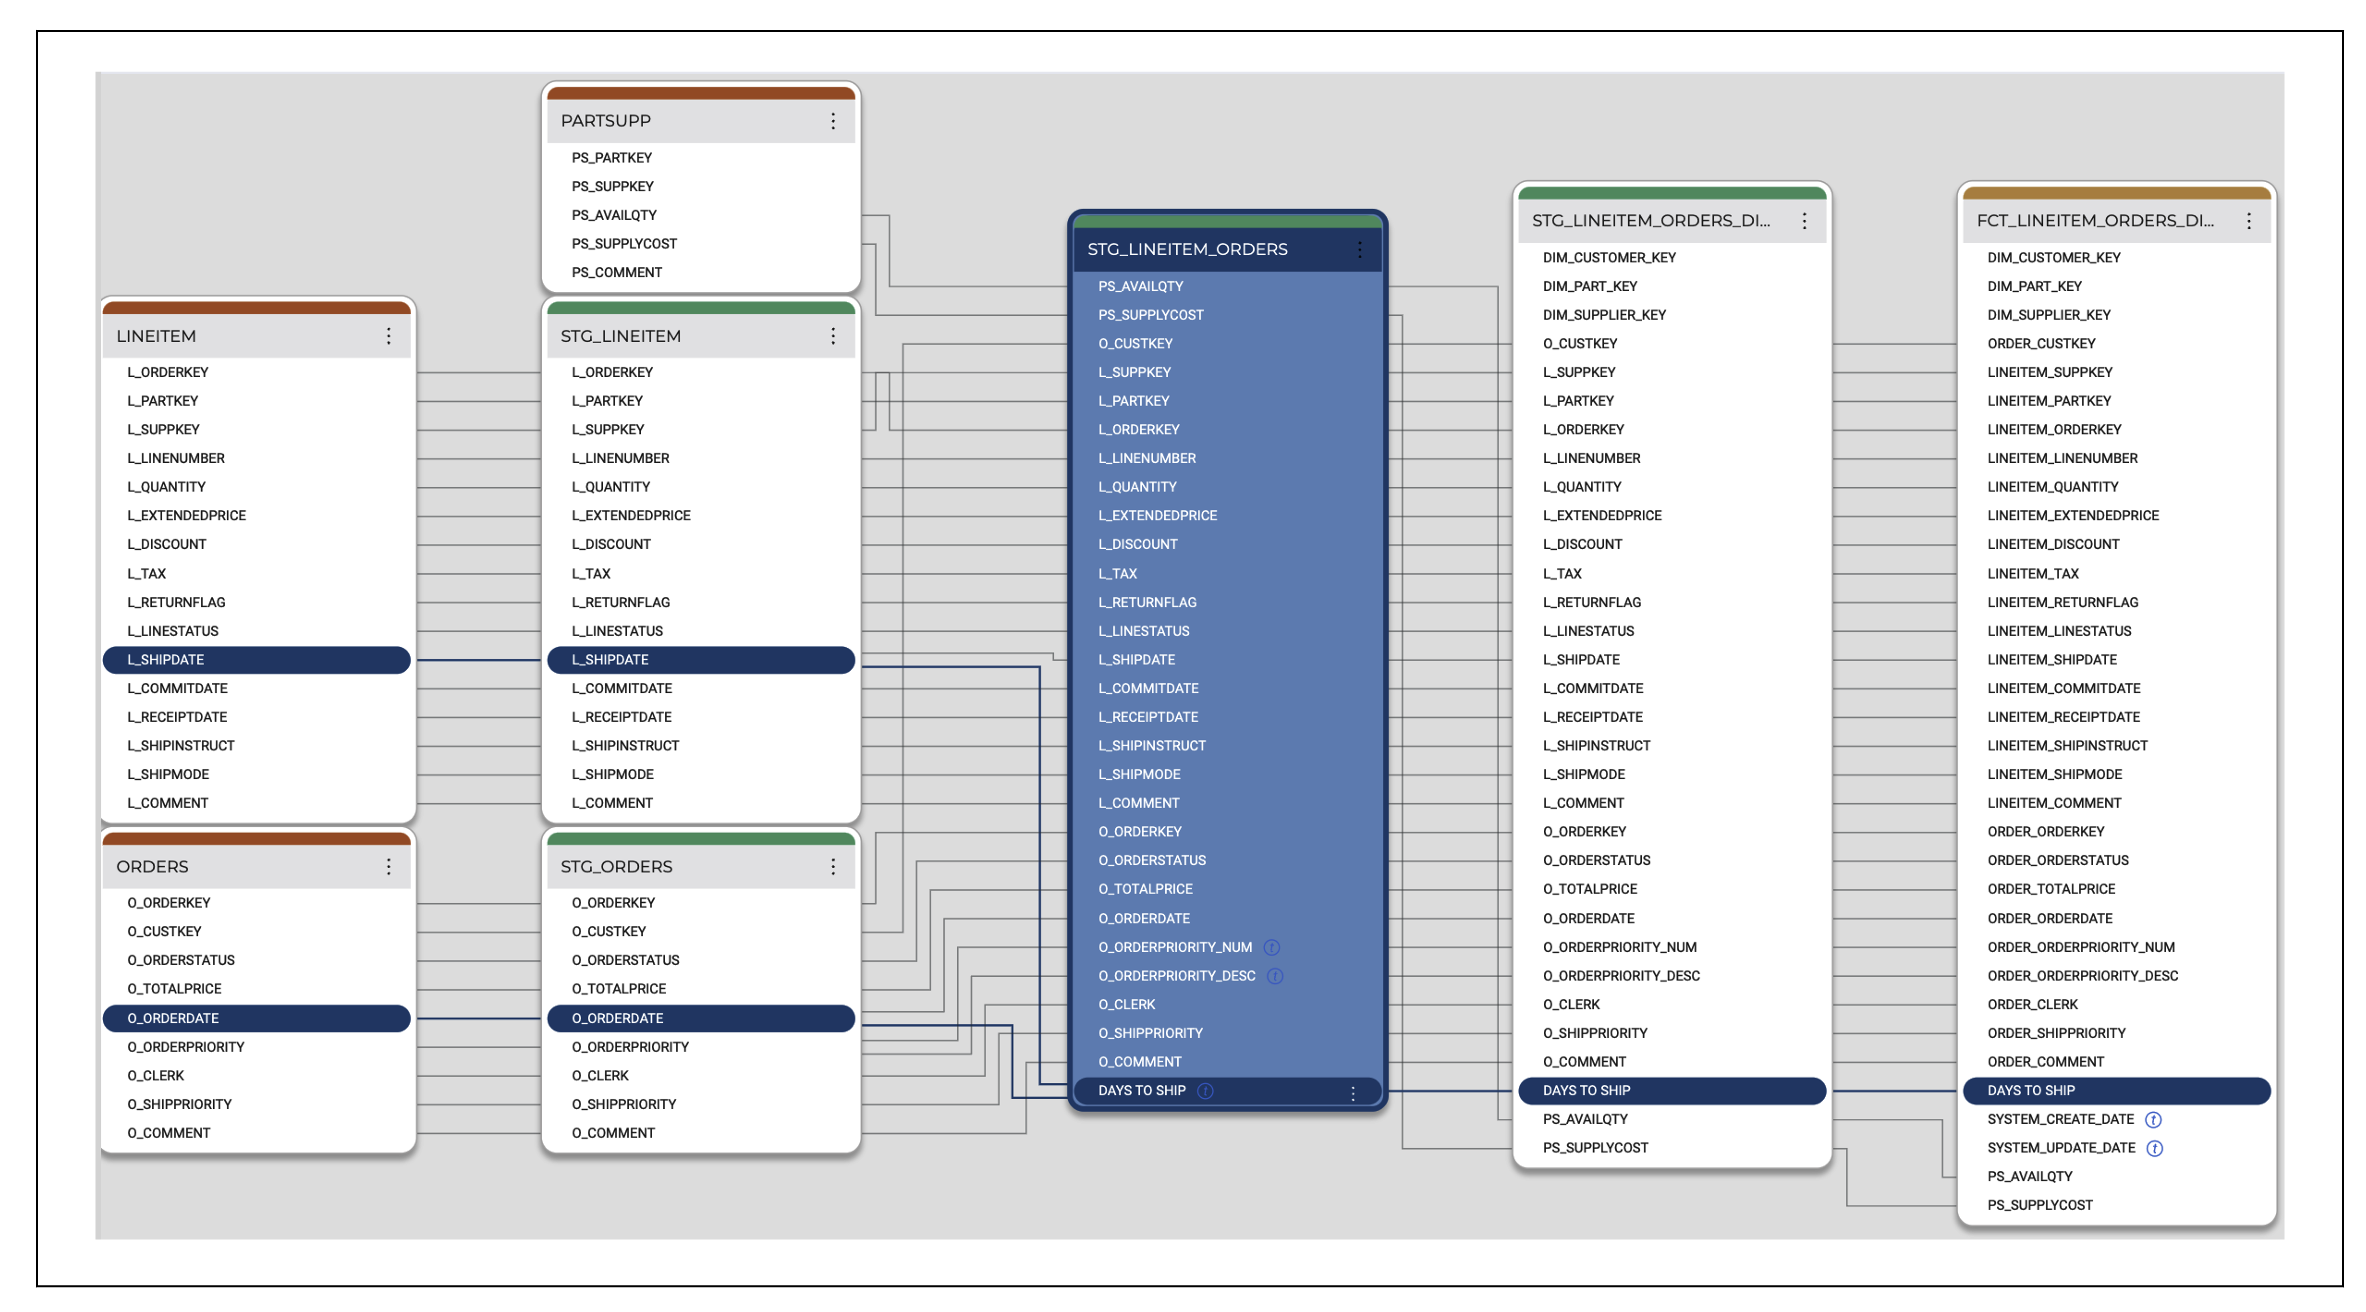The image size is (2366, 1312).
Task: Click DIM_CUSTOMER_KEY in STG_LINEITEM_ORDERS_DI... node
Action: (x=1609, y=258)
